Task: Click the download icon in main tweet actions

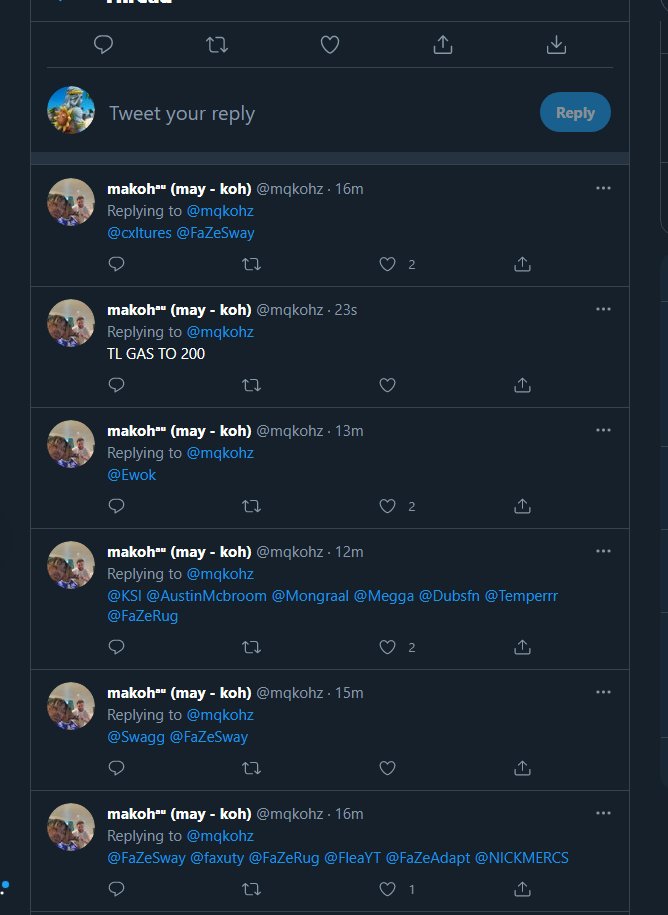Action: [x=557, y=45]
